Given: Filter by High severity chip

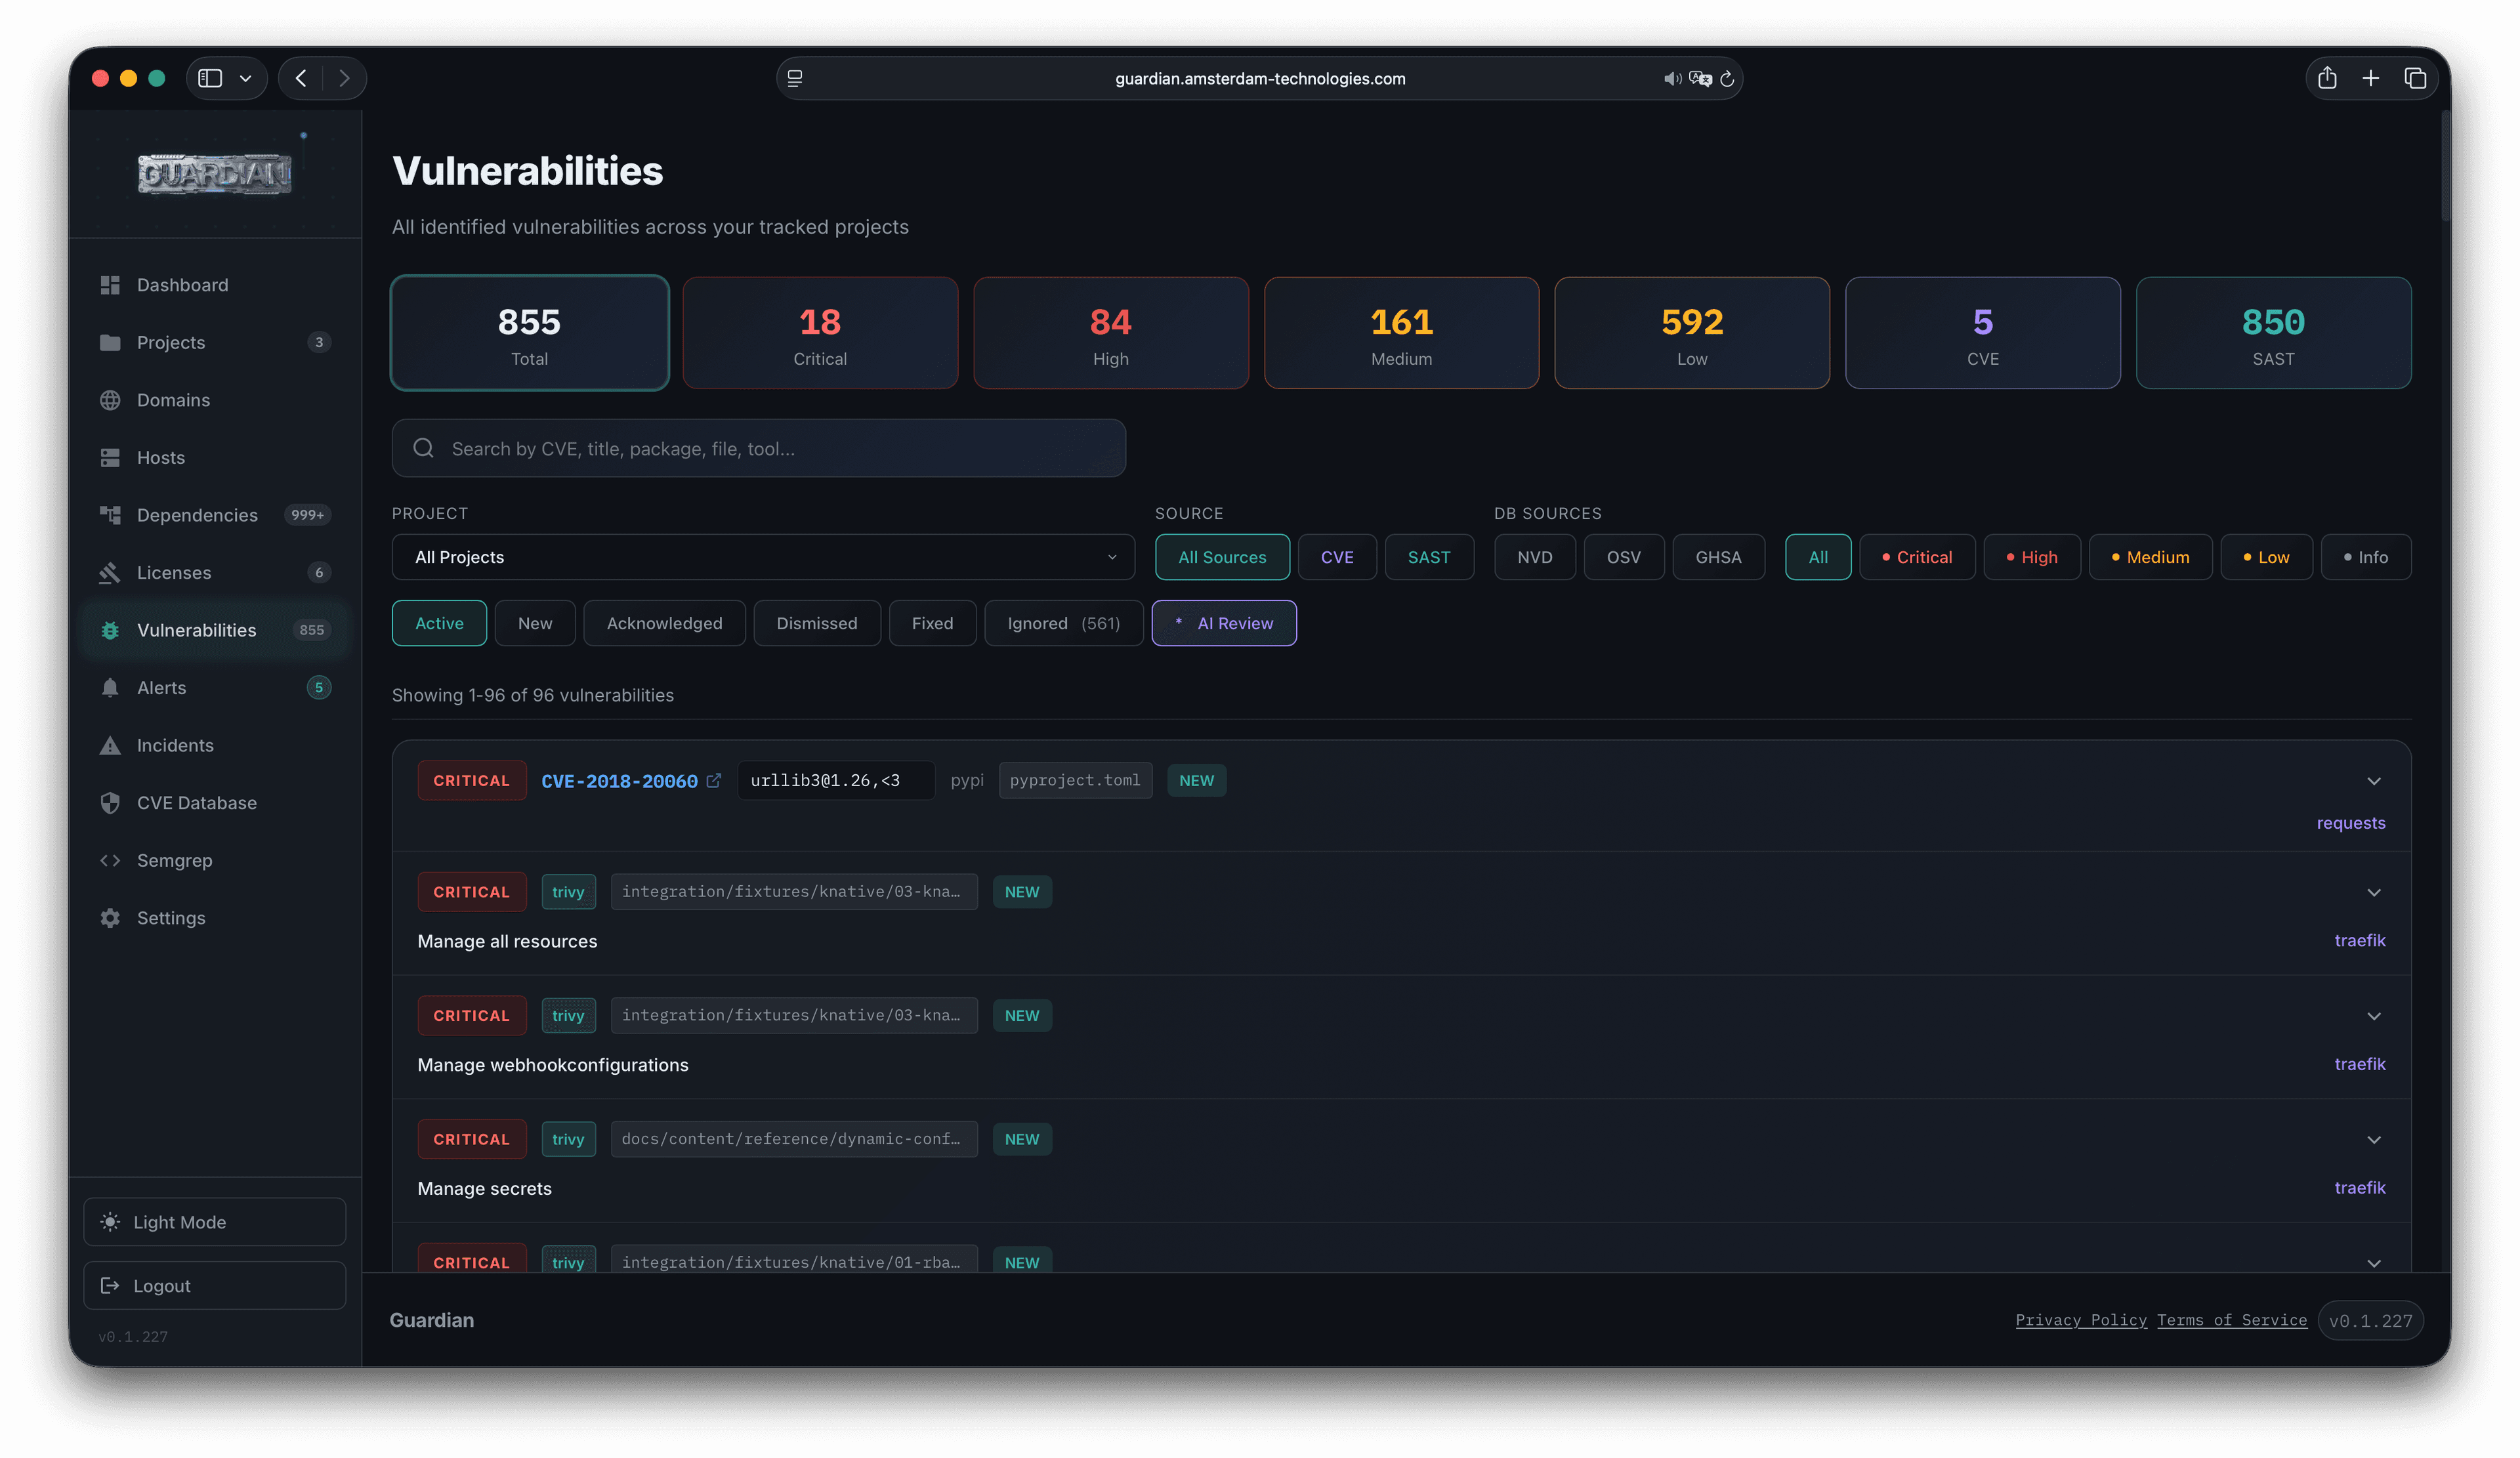Looking at the screenshot, I should 2032,557.
